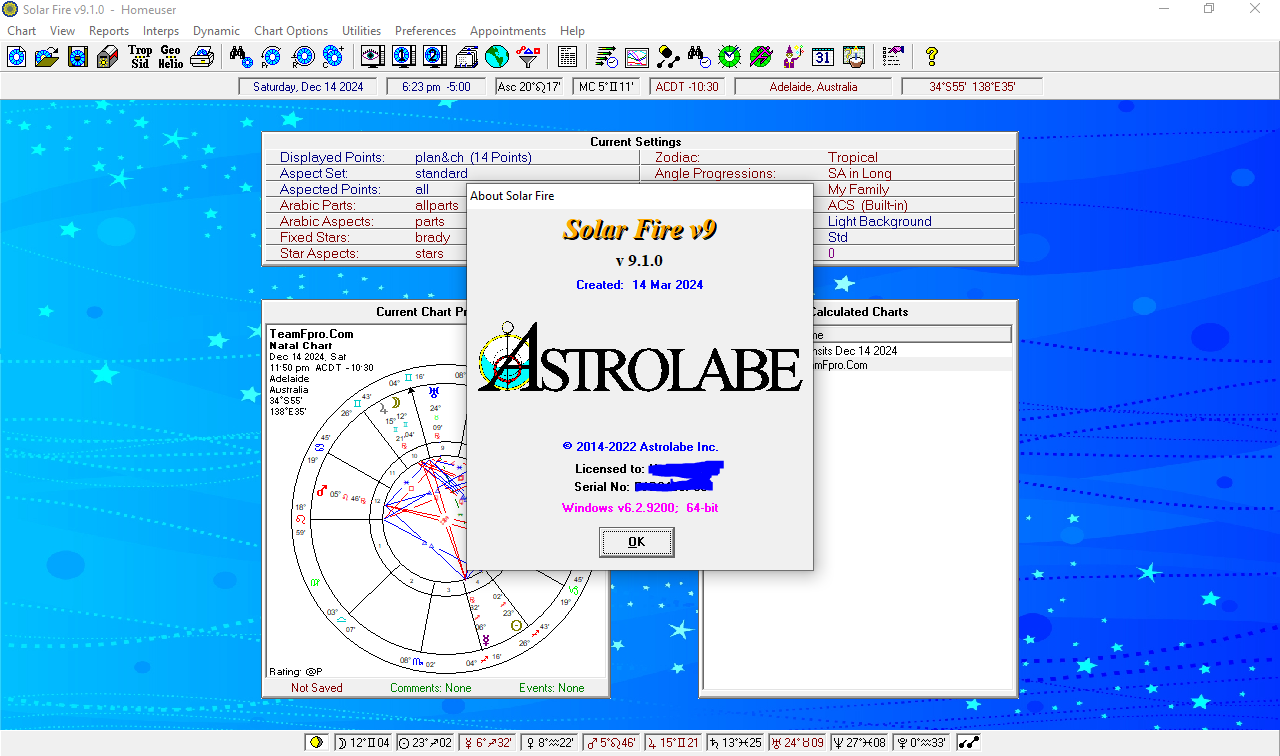Click OK in About Solar Fire dialog
The width and height of the screenshot is (1280, 756).
637,542
